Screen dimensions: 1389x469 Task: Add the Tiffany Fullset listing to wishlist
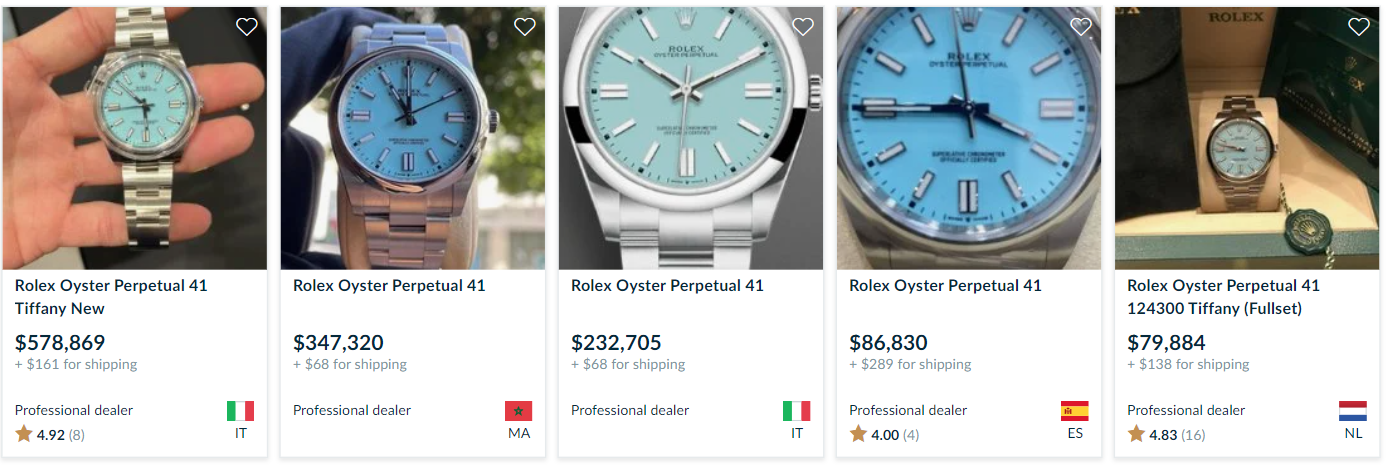pos(1358,28)
